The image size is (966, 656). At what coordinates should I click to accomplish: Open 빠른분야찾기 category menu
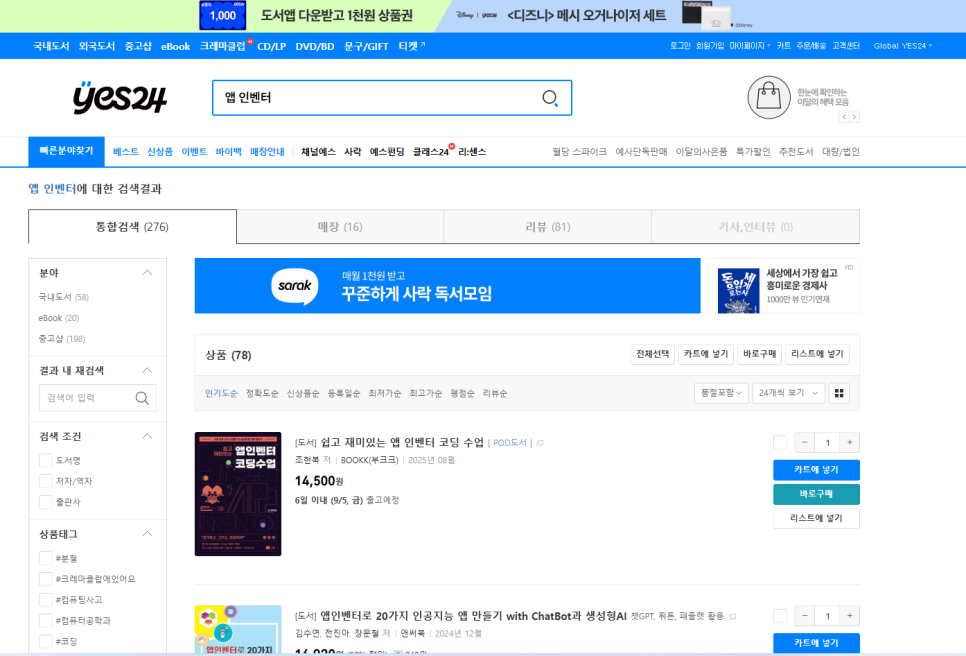click(x=67, y=152)
